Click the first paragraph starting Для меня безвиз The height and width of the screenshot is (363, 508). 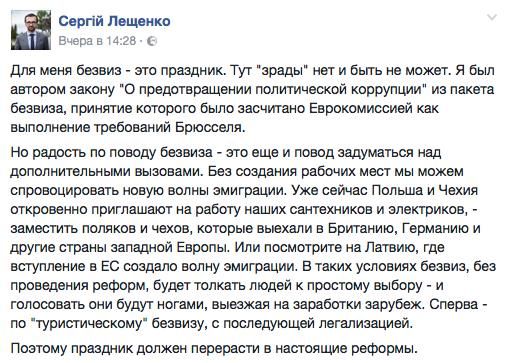coord(252,99)
